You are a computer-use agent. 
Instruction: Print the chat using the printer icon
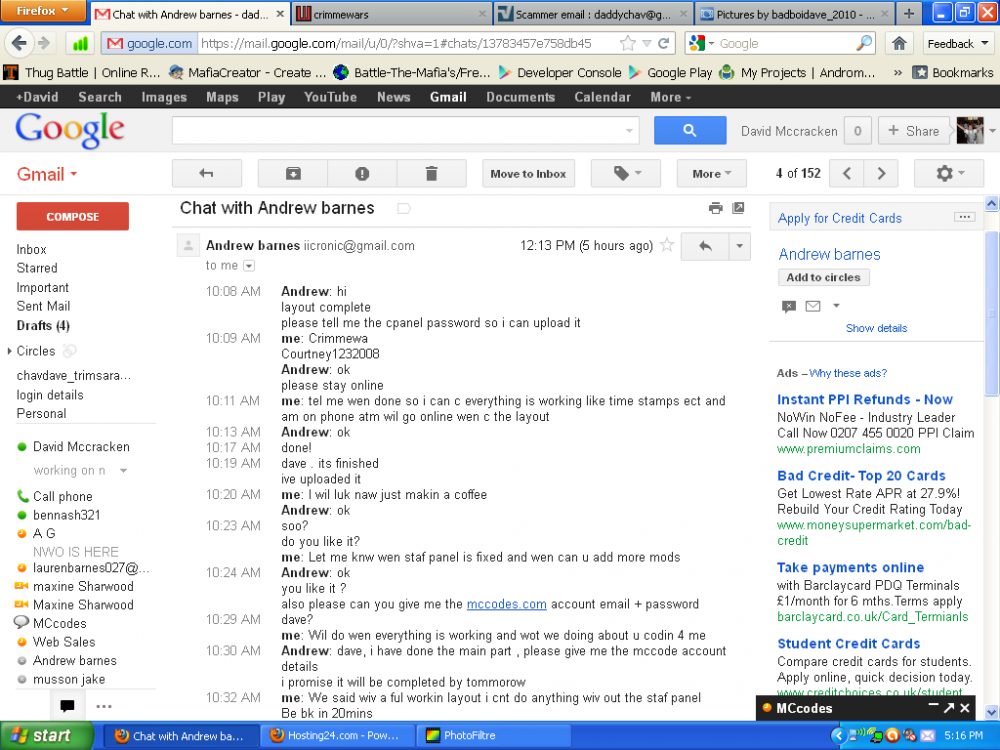pos(716,208)
